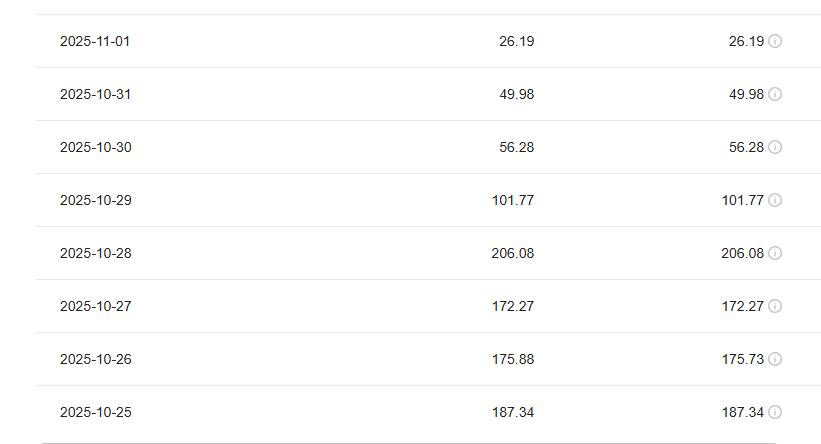Click the 2025-10-29 date entry
821x444 pixels.
(x=95, y=200)
